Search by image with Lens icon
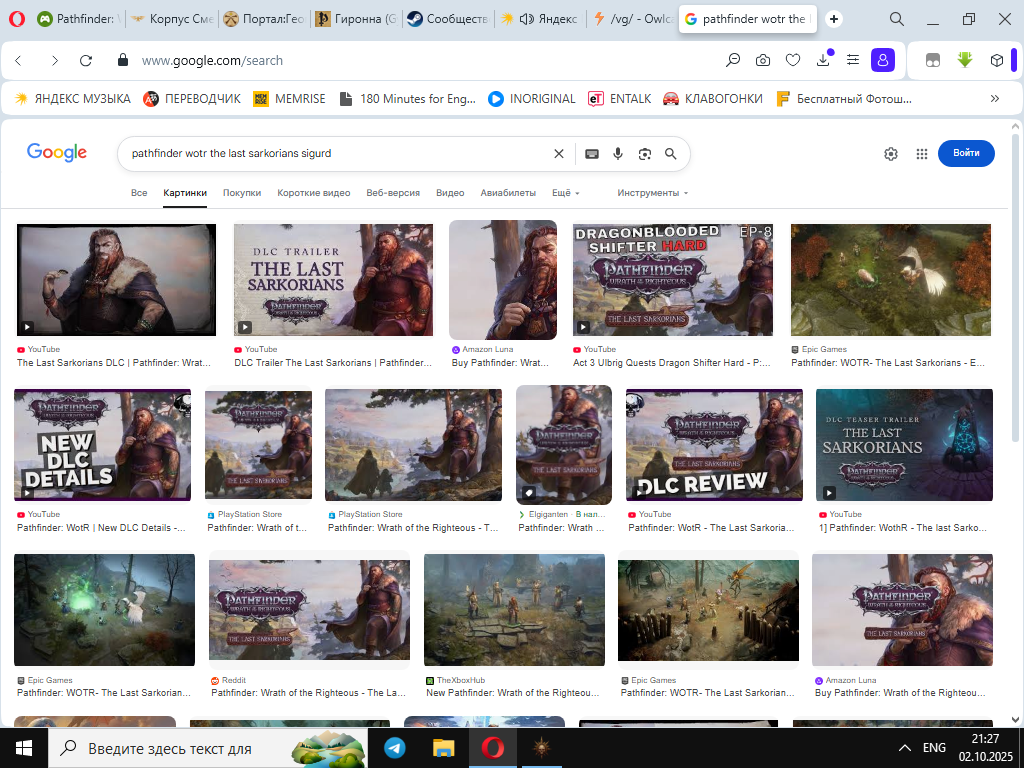This screenshot has height=768, width=1024. point(645,153)
